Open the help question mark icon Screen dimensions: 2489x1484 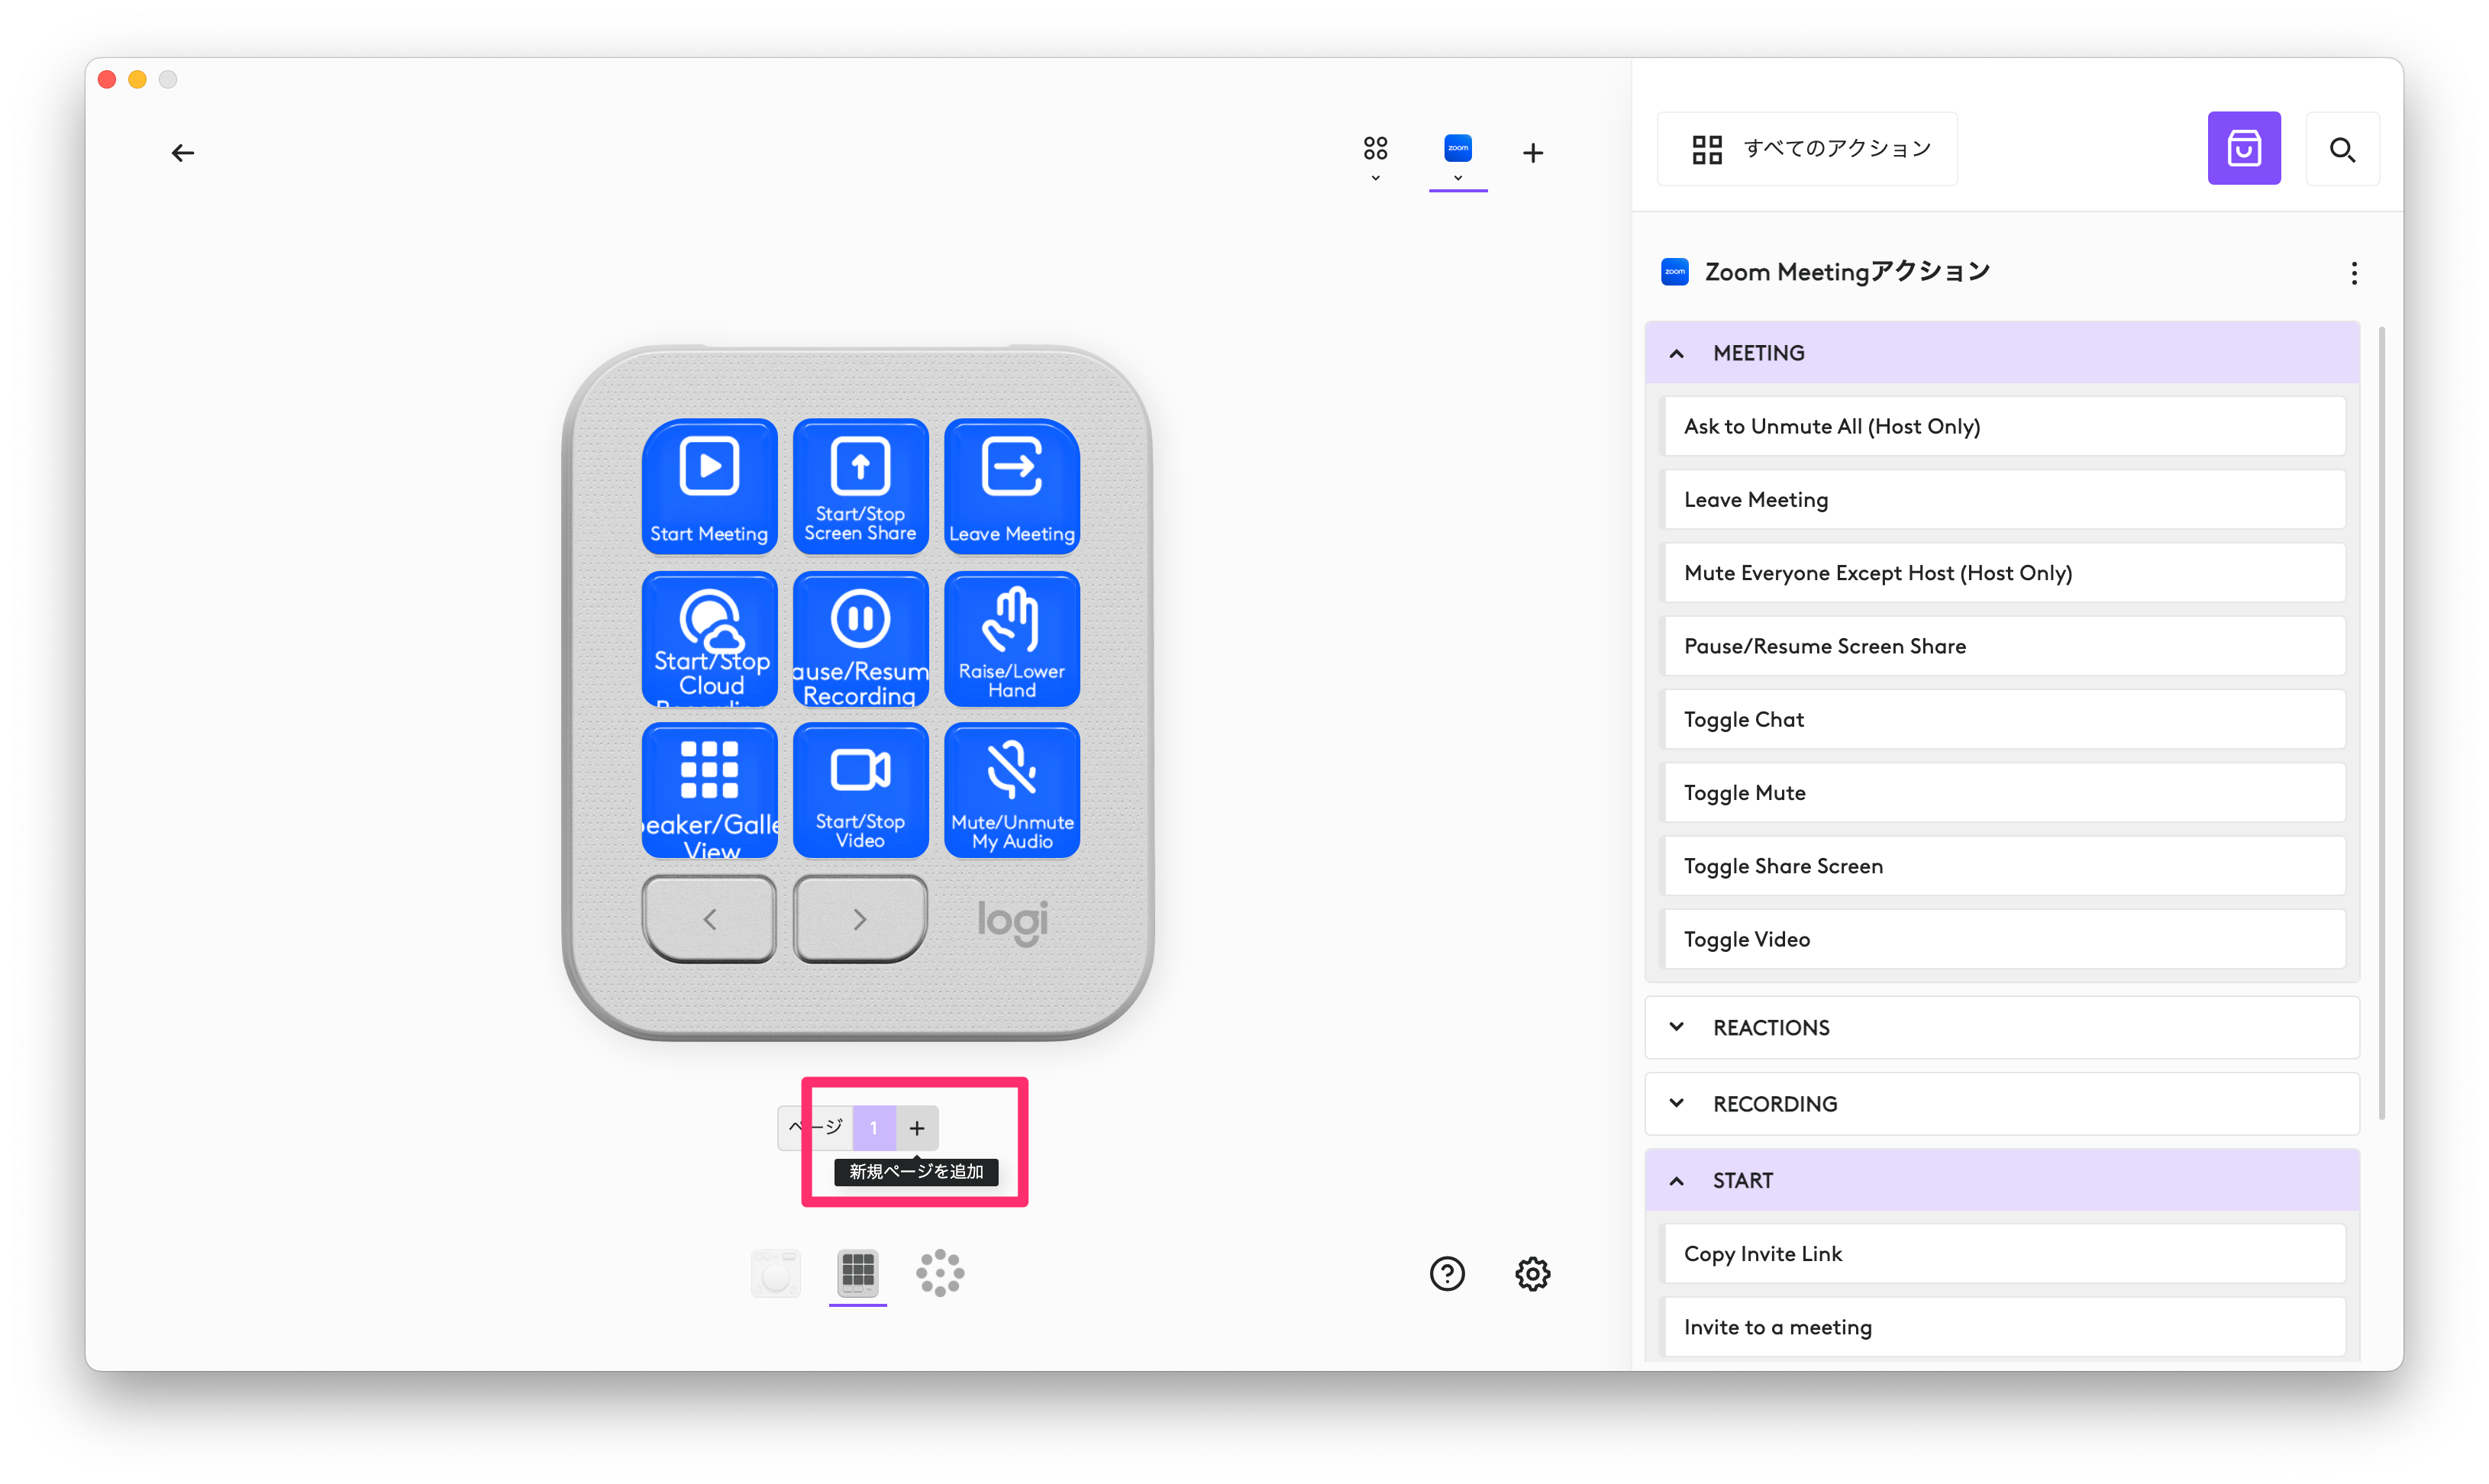tap(1446, 1273)
